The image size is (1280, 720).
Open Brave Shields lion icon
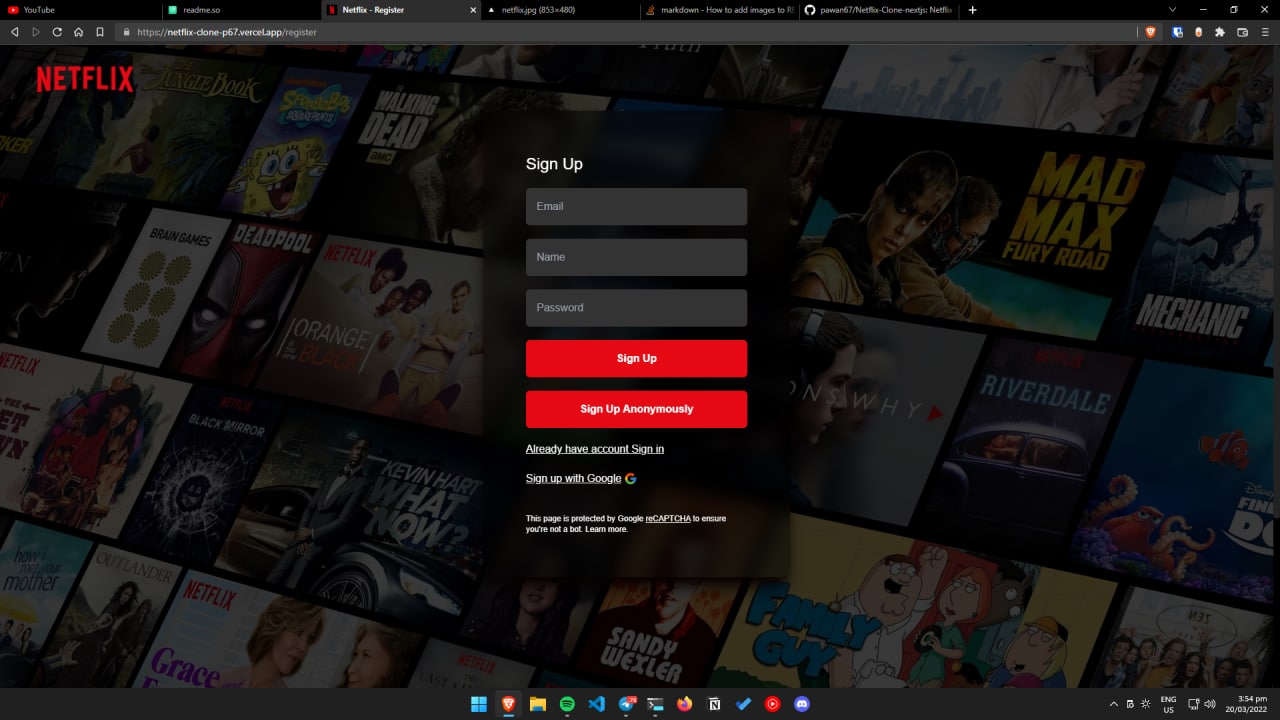tap(1151, 32)
